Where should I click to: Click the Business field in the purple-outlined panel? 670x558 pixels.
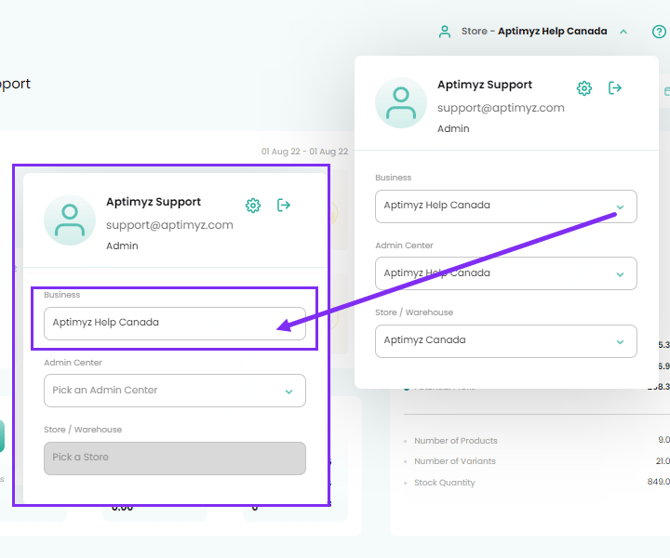coord(174,323)
